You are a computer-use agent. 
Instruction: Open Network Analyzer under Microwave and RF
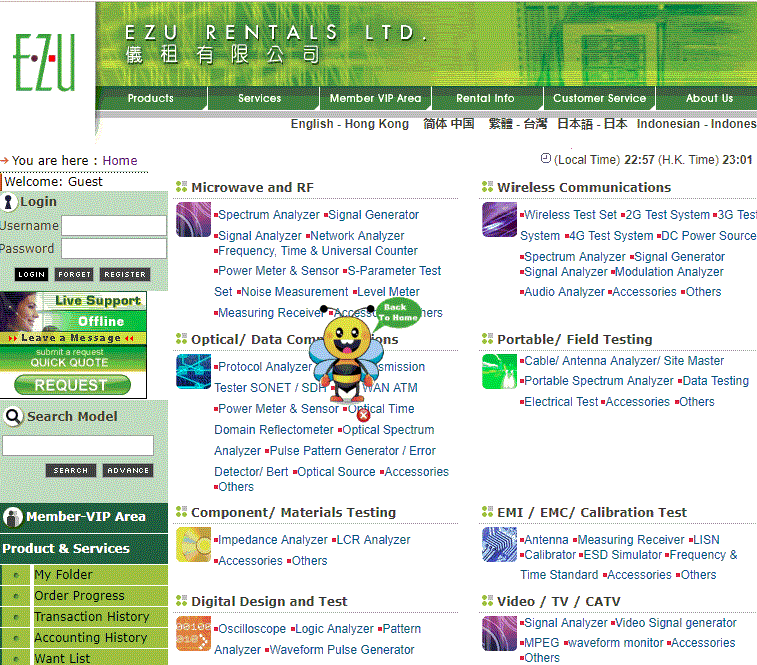click(x=357, y=236)
